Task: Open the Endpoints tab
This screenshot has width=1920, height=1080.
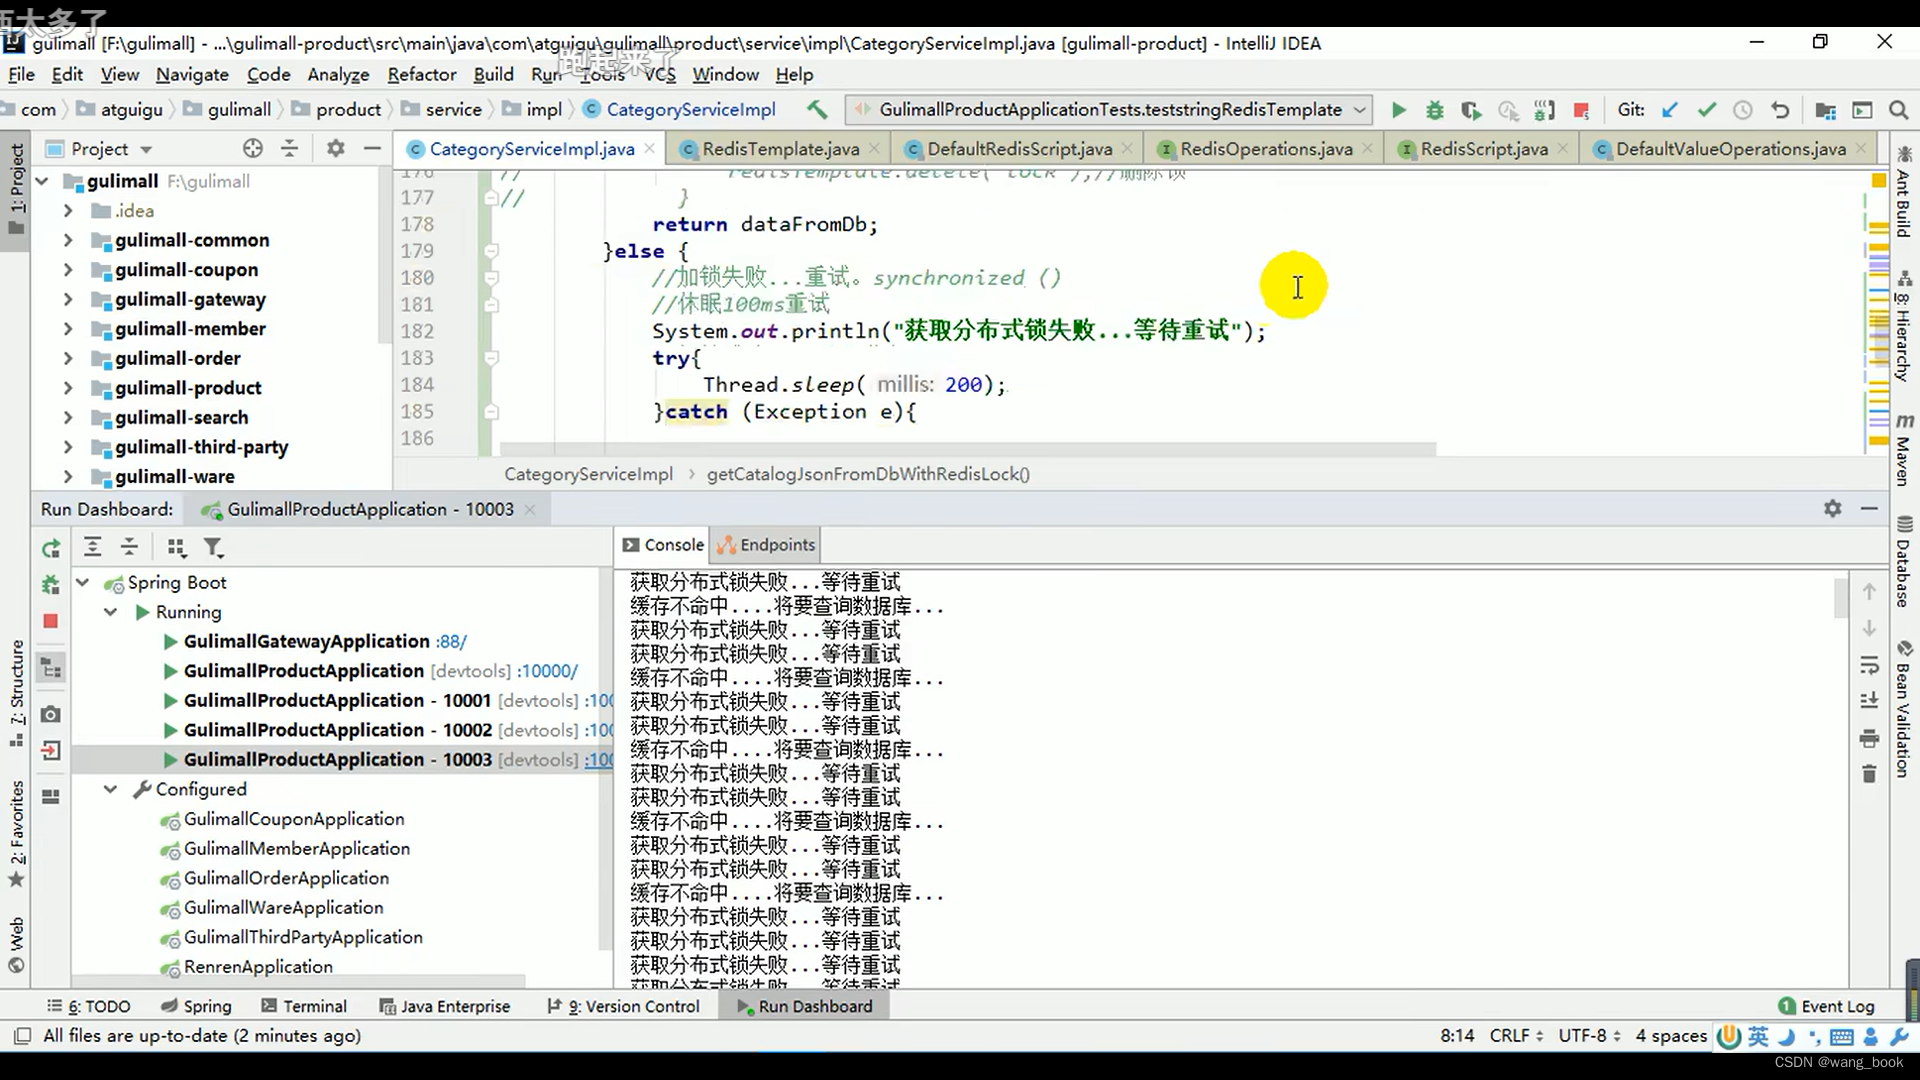Action: click(766, 545)
